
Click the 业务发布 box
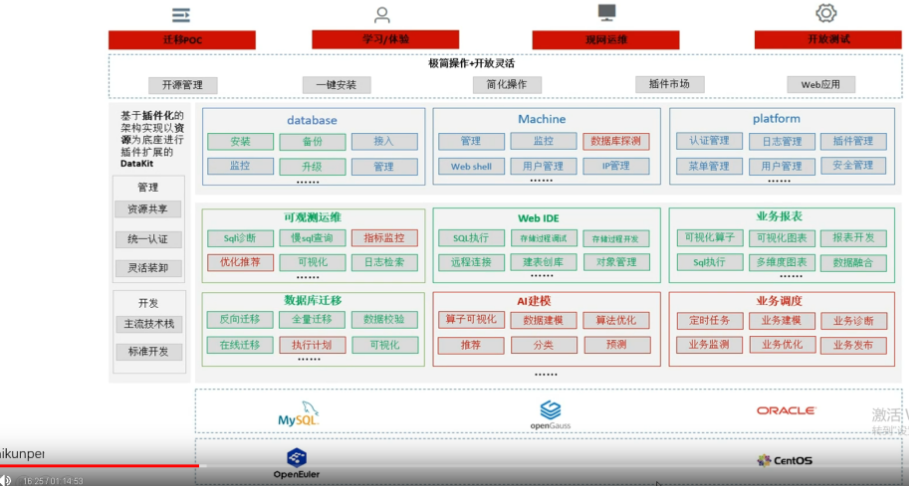(x=853, y=346)
